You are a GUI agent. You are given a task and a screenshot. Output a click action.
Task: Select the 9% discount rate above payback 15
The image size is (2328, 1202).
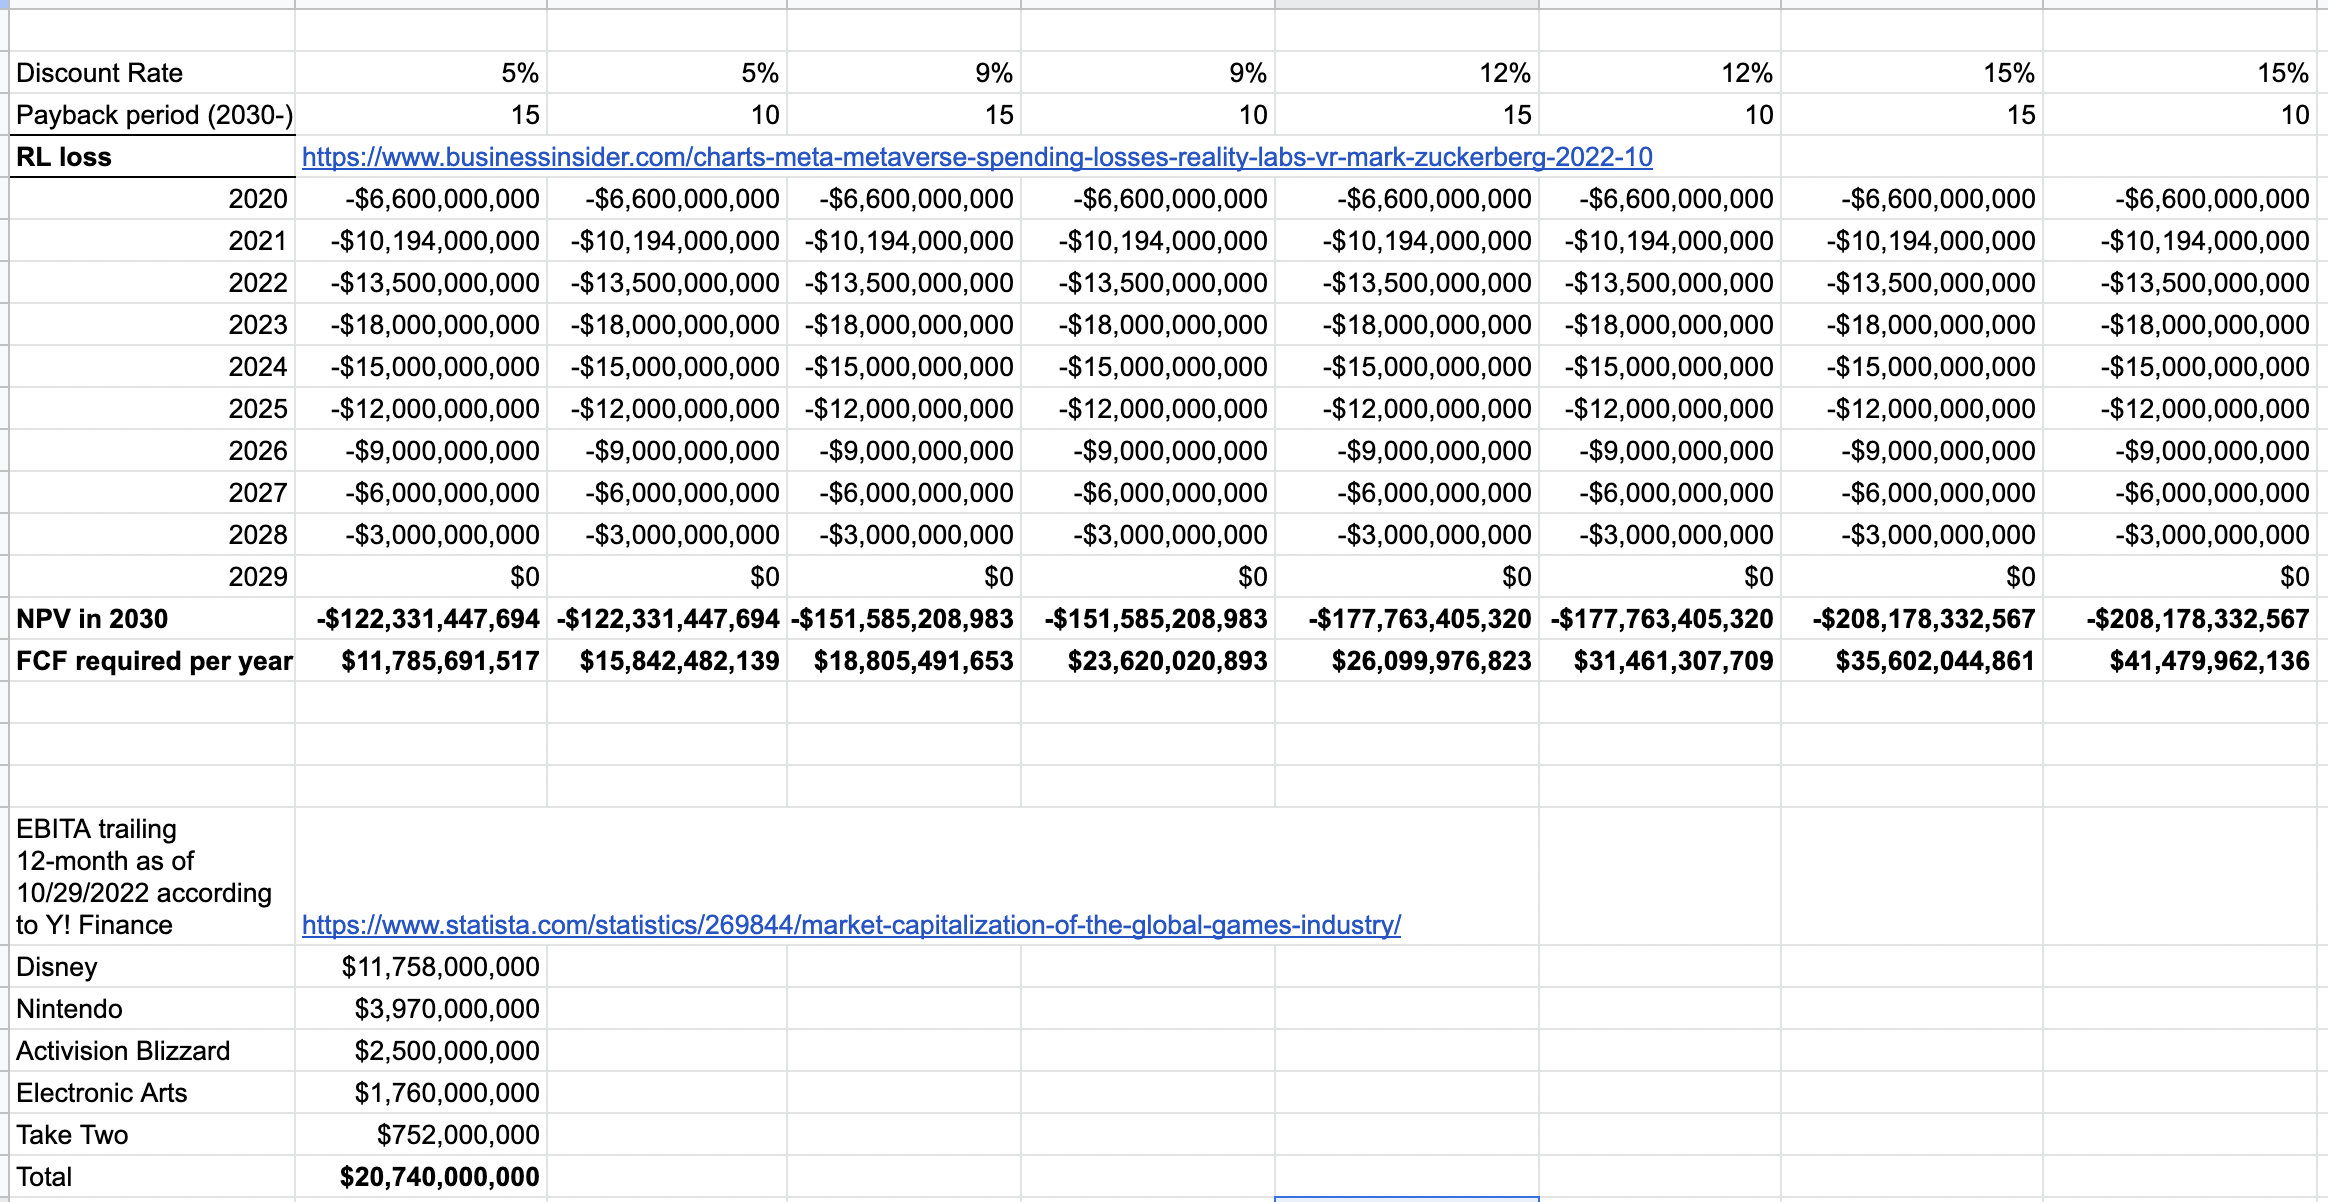point(904,73)
